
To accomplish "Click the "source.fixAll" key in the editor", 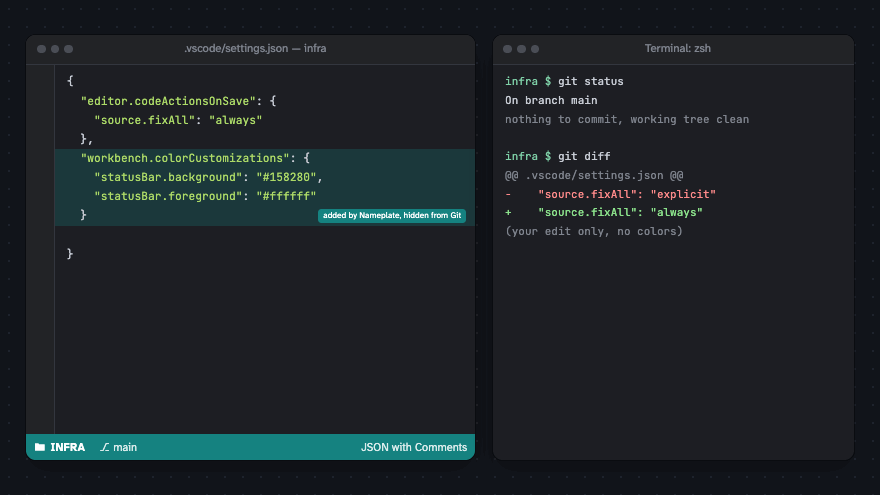I will 144,120.
